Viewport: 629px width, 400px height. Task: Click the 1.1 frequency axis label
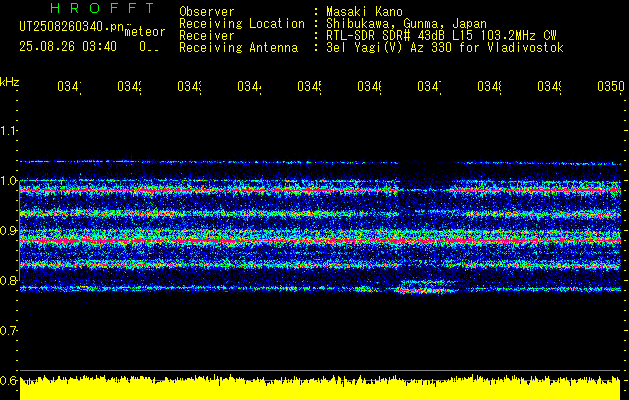point(8,131)
